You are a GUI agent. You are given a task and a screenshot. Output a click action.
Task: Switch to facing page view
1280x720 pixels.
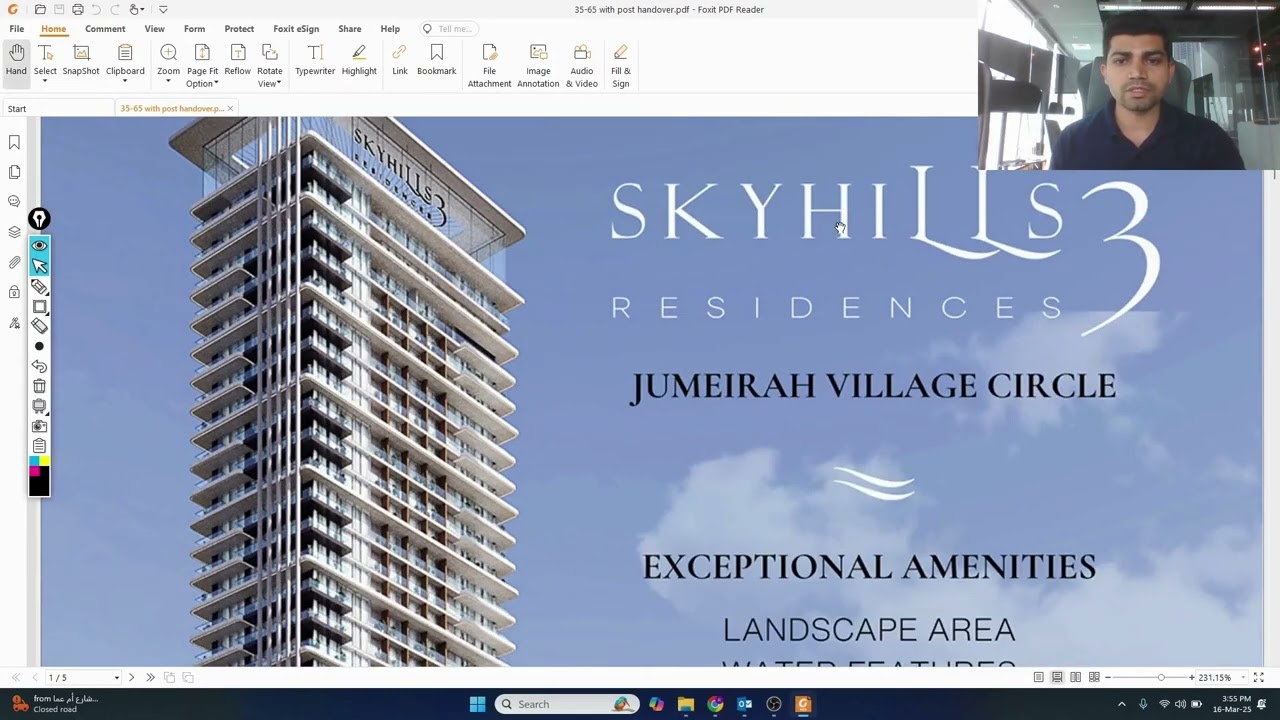click(1075, 677)
